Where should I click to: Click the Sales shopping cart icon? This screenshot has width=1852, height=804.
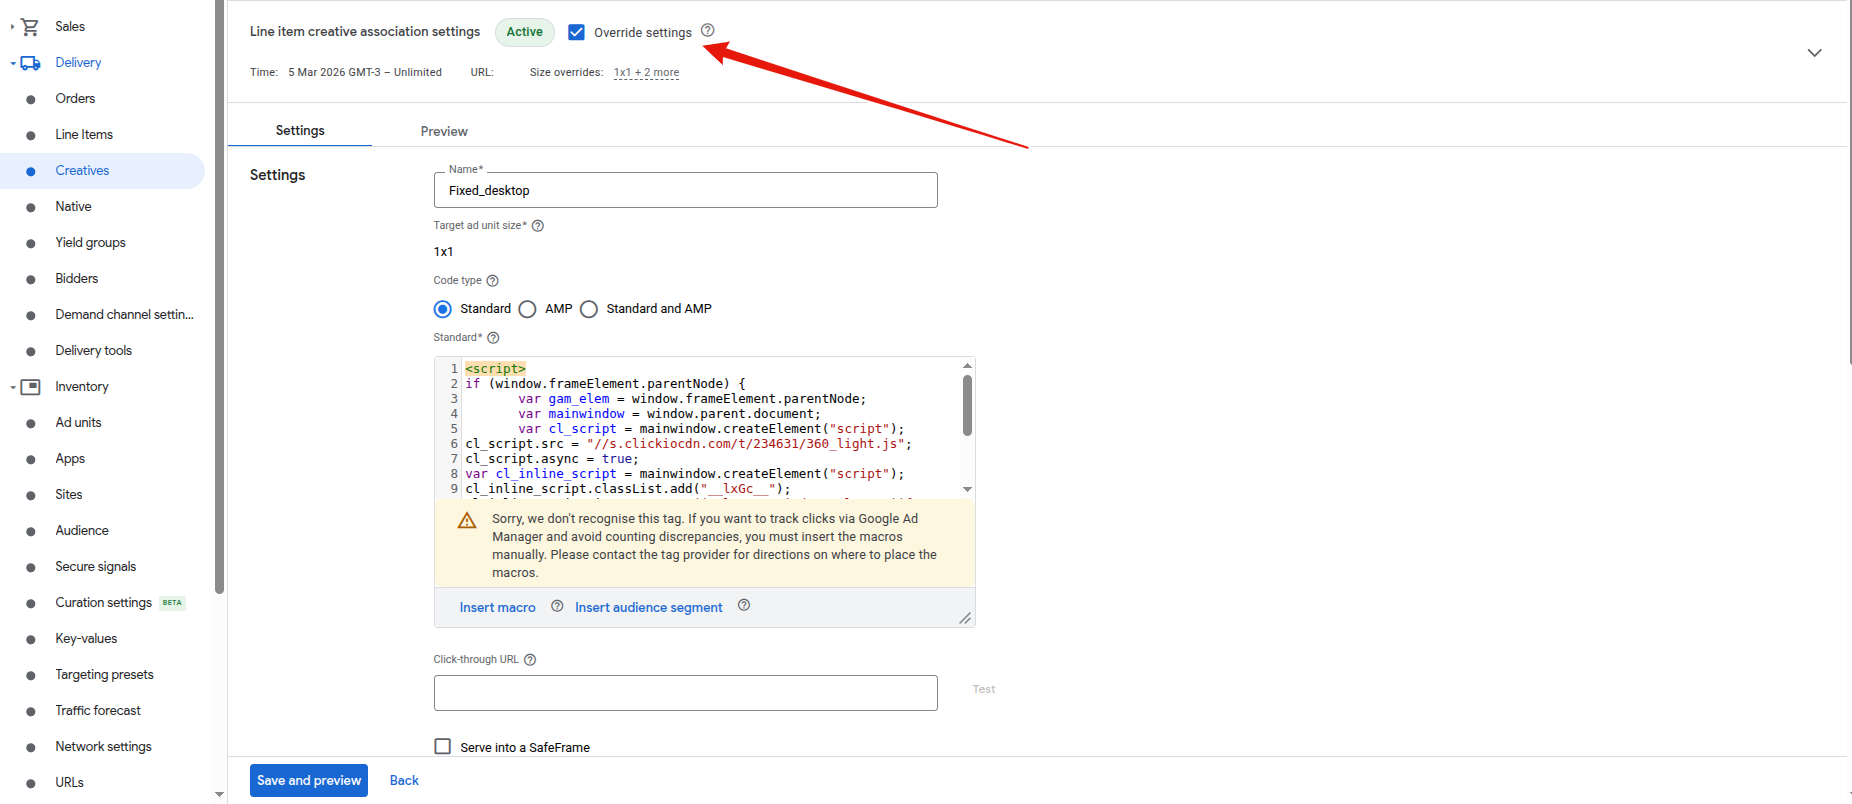[x=30, y=27]
